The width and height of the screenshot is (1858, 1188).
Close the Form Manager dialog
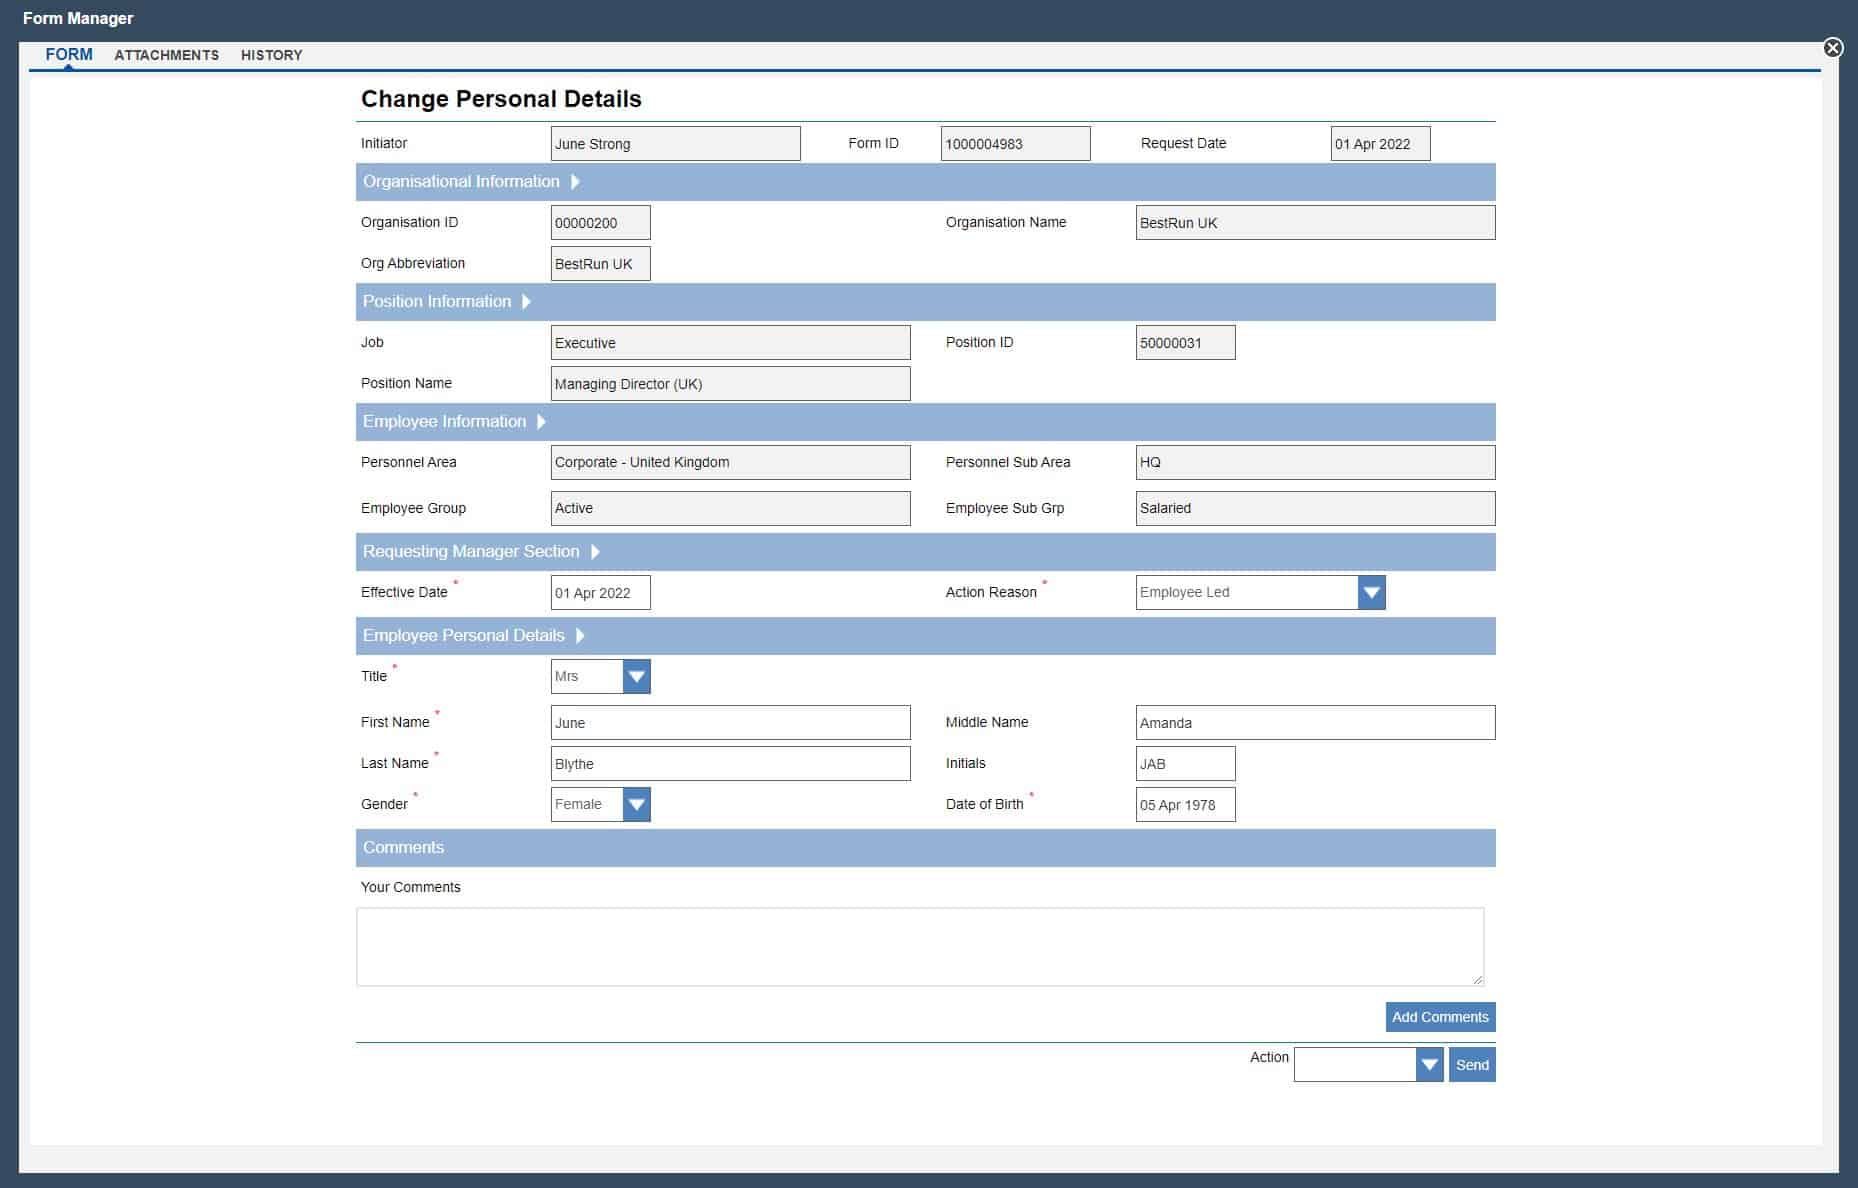(x=1832, y=48)
